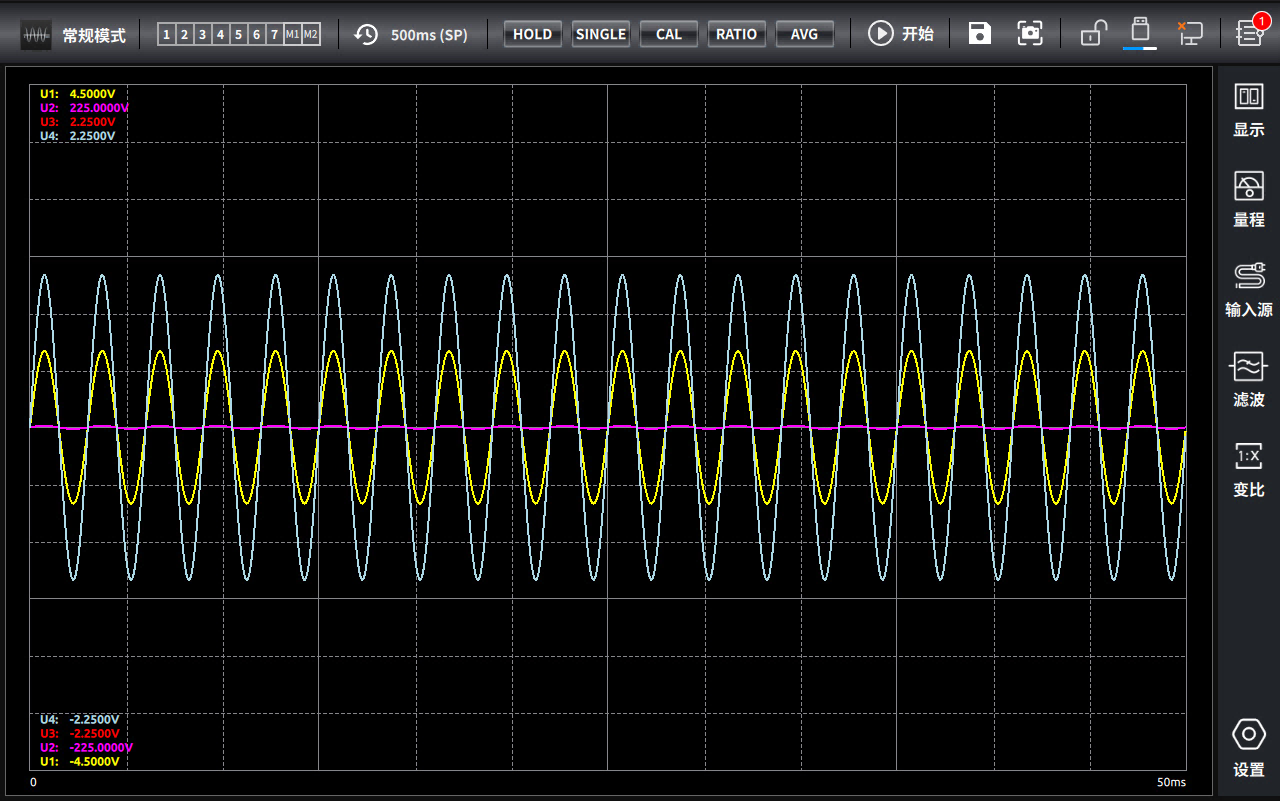Select the U2 -225.0000V lower scale label
The width and height of the screenshot is (1280, 801).
[86, 747]
